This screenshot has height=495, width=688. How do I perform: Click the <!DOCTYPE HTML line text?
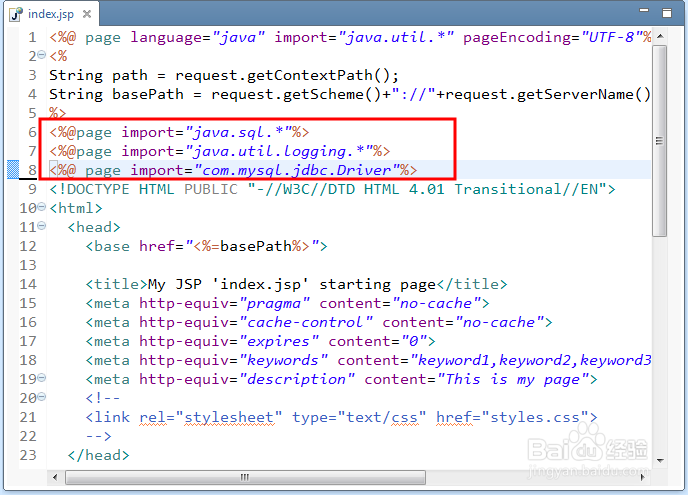point(332,189)
